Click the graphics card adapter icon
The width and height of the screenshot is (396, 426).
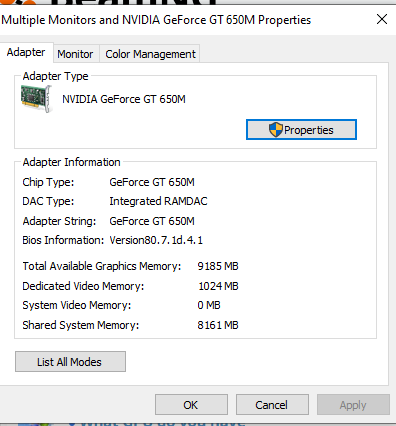pyautogui.click(x=36, y=99)
